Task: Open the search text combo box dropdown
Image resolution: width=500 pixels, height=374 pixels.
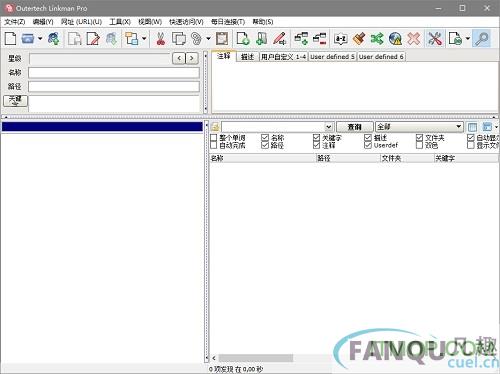Action: tap(328, 127)
